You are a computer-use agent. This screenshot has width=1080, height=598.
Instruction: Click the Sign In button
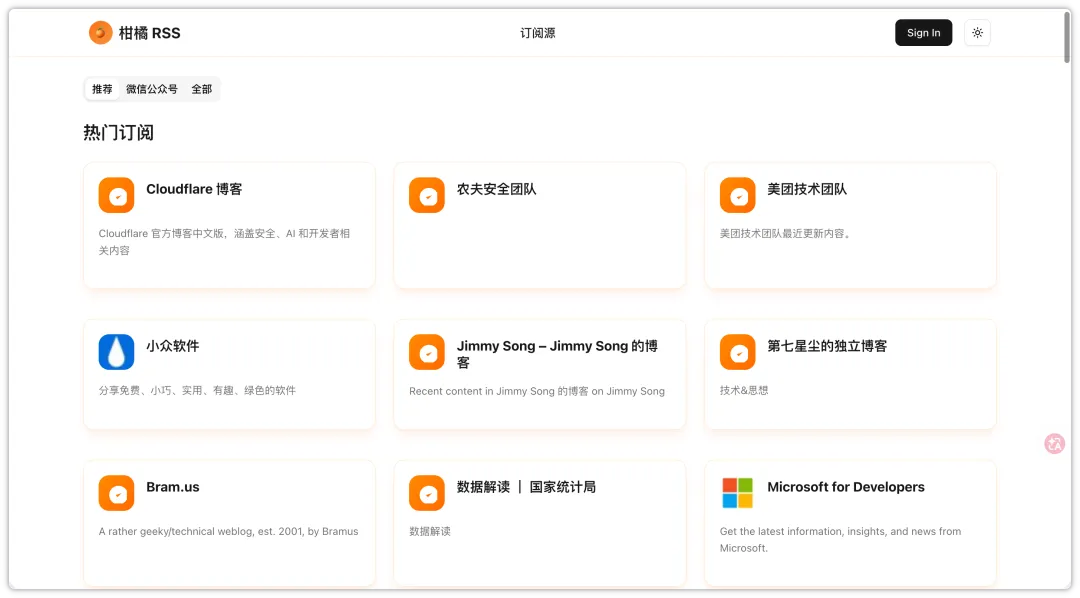(x=923, y=32)
